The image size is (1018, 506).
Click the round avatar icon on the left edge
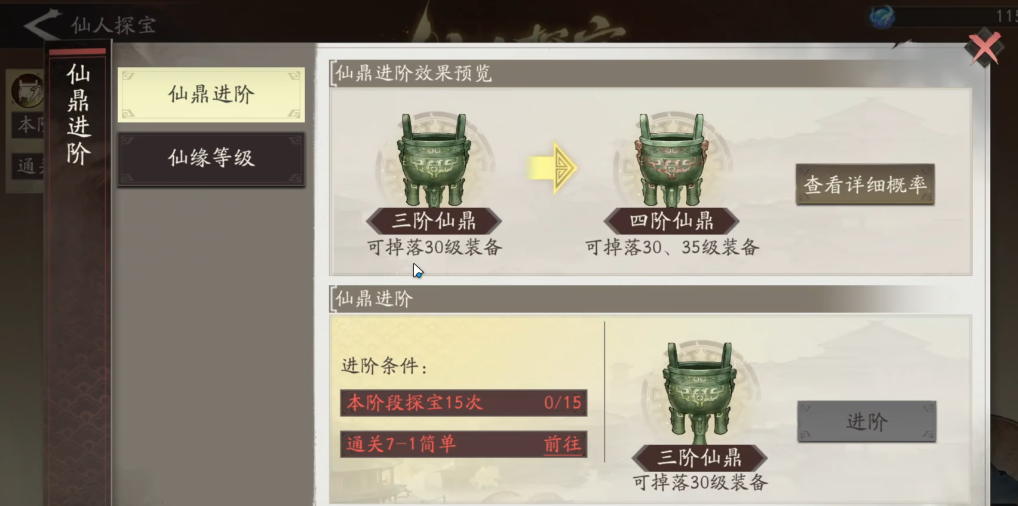27,90
